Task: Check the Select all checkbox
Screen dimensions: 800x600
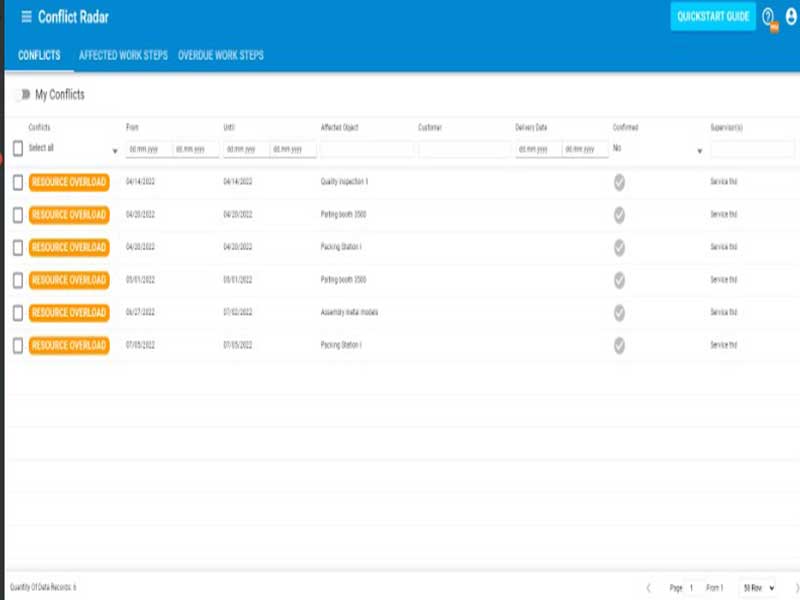Action: 17,148
